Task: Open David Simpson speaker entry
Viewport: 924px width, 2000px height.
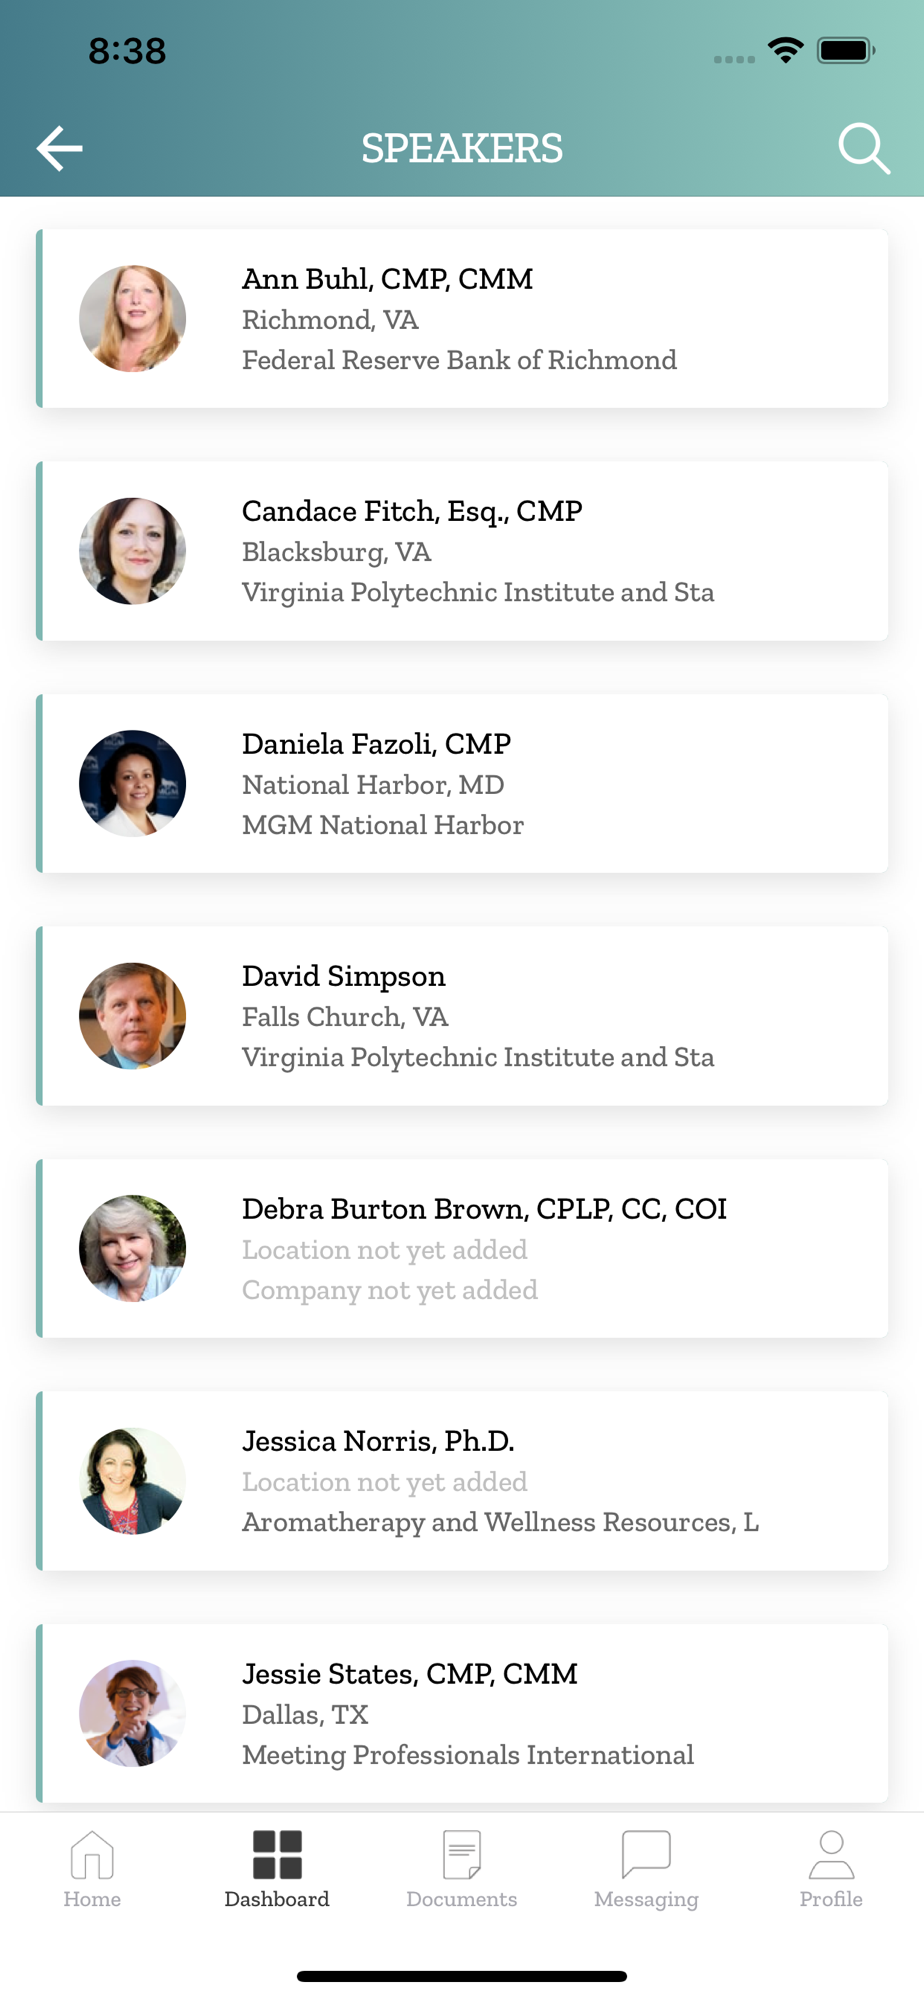Action: coord(462,1016)
